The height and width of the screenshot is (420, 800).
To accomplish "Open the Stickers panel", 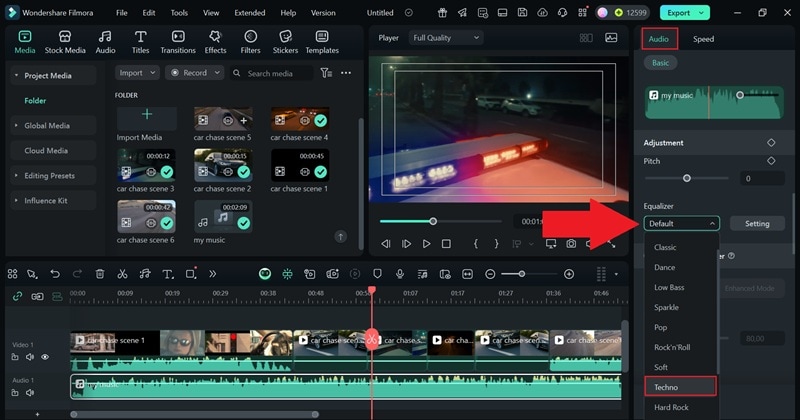I will tap(285, 41).
